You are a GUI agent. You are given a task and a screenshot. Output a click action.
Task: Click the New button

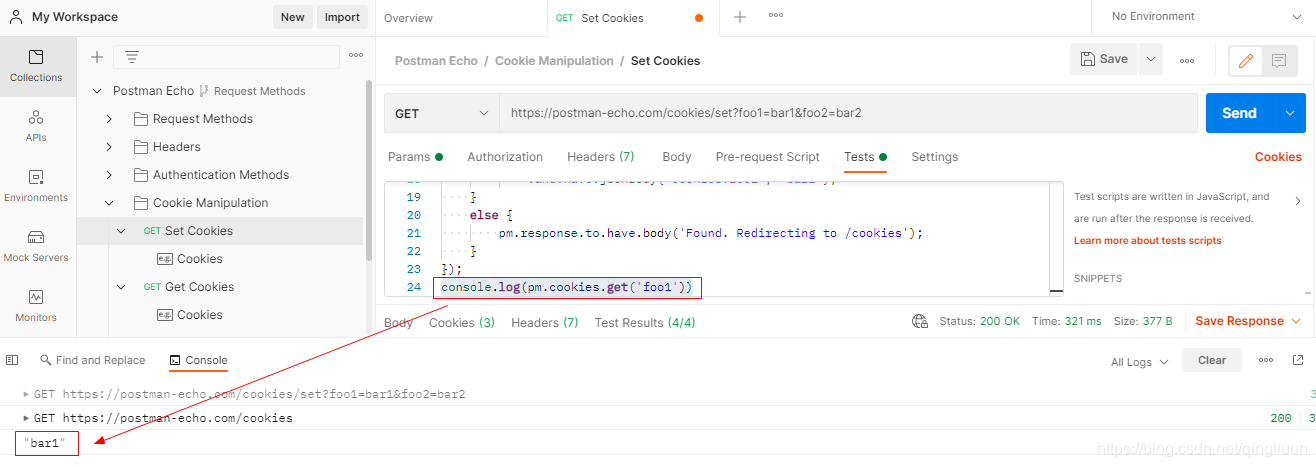point(292,17)
